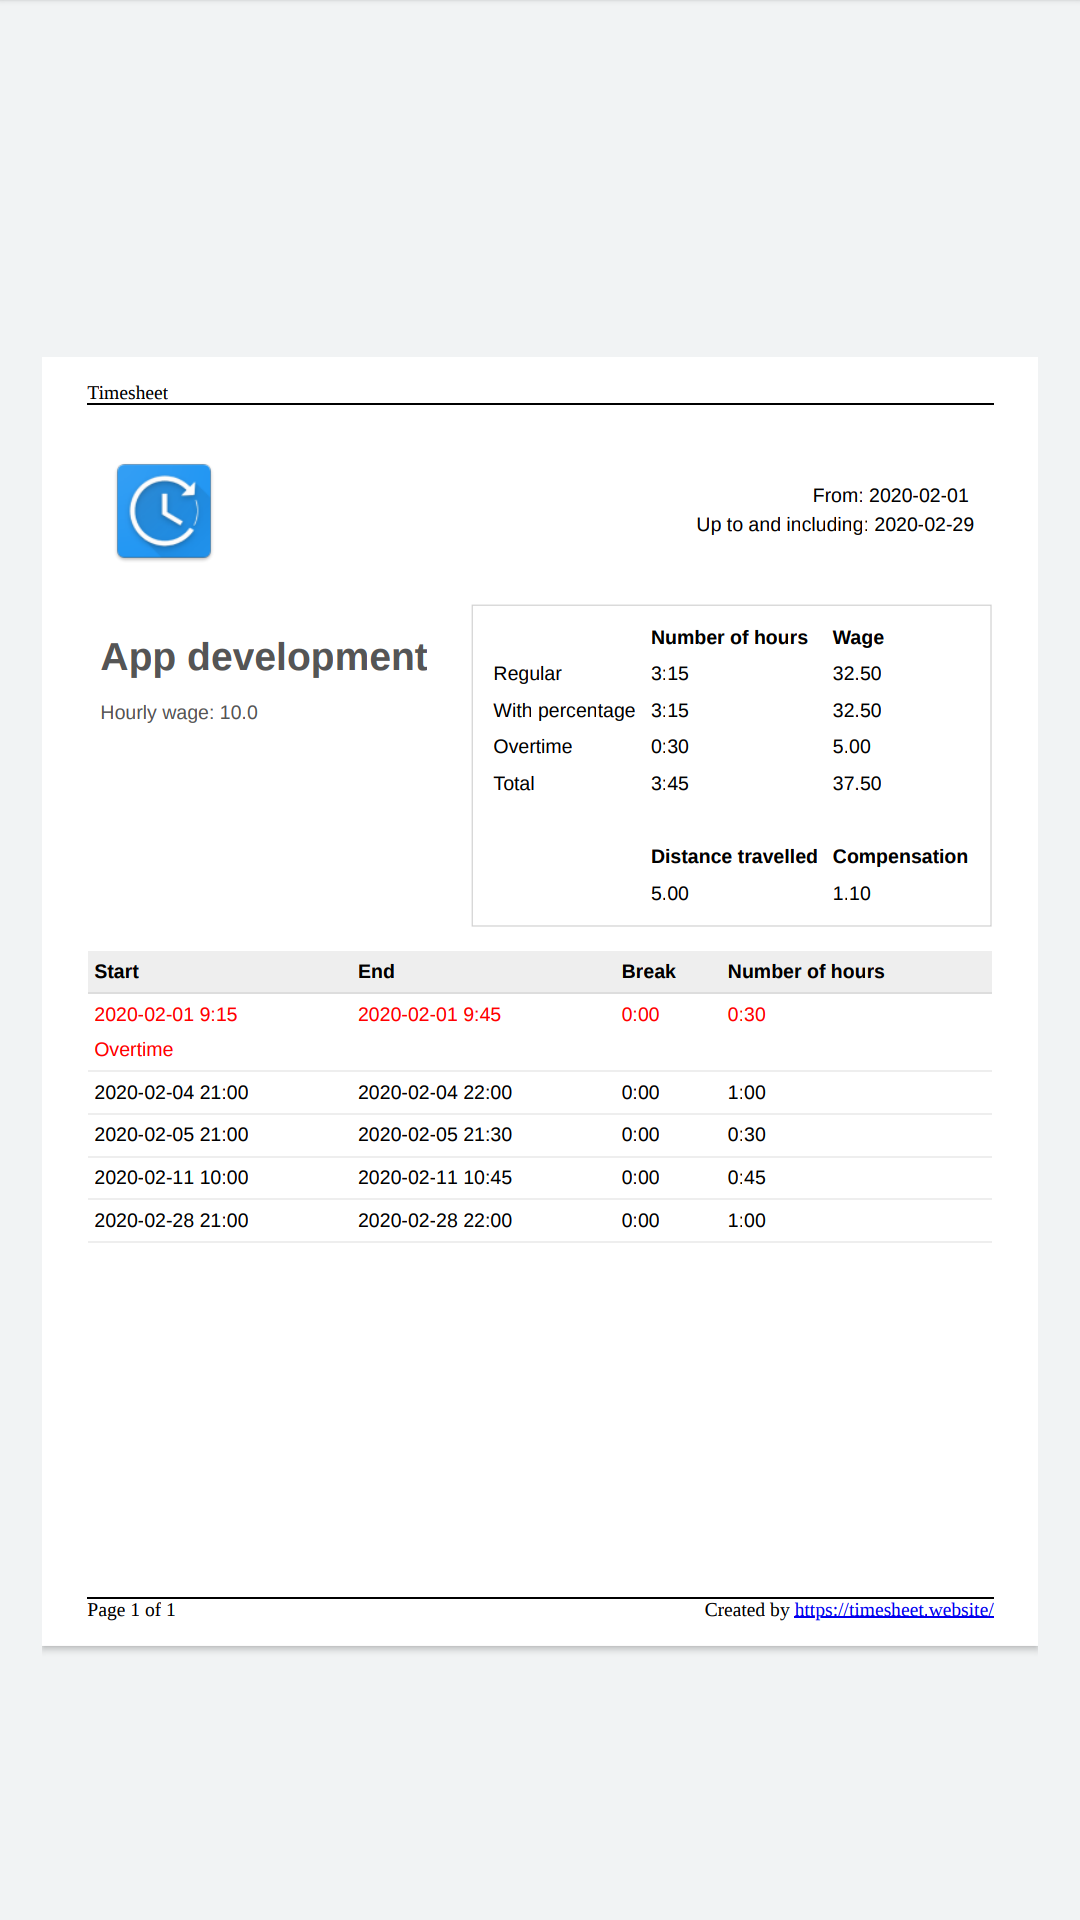Click the 'Break' table column header
Image resolution: width=1080 pixels, height=1920 pixels.
click(648, 971)
